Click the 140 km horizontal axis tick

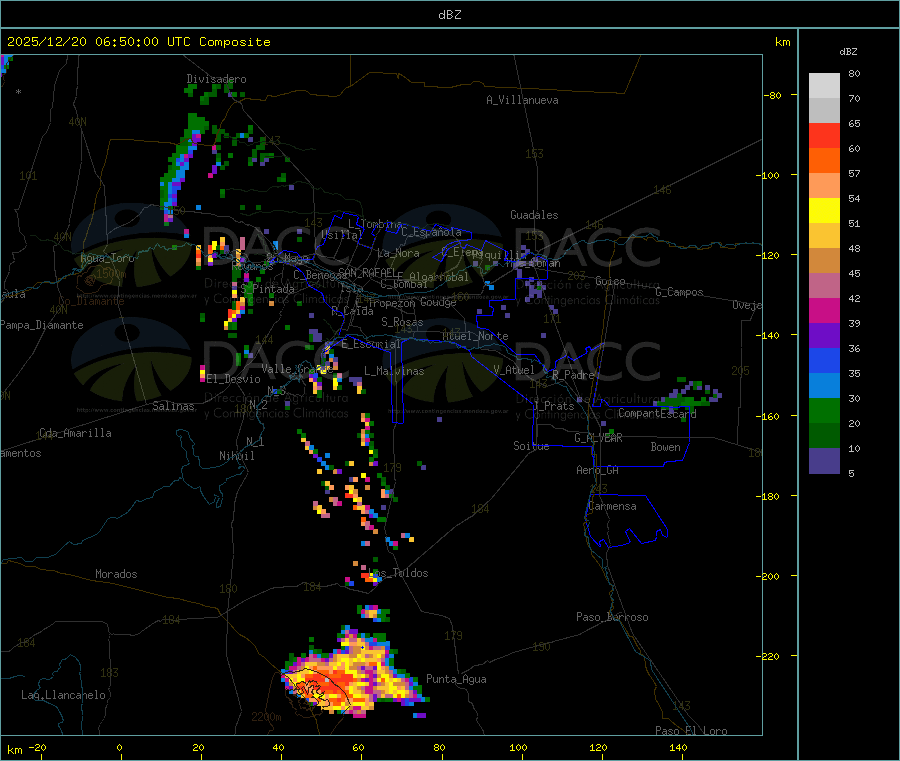click(x=678, y=747)
